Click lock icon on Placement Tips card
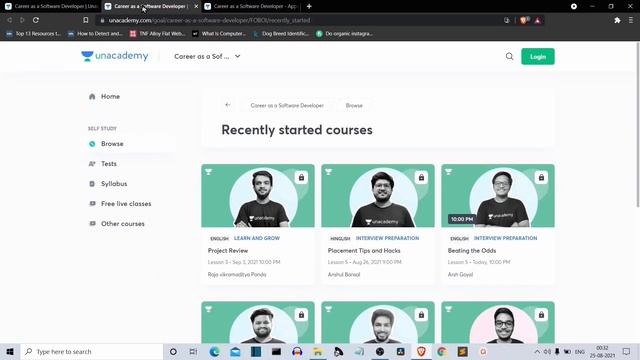The width and height of the screenshot is (640, 360). point(421,178)
